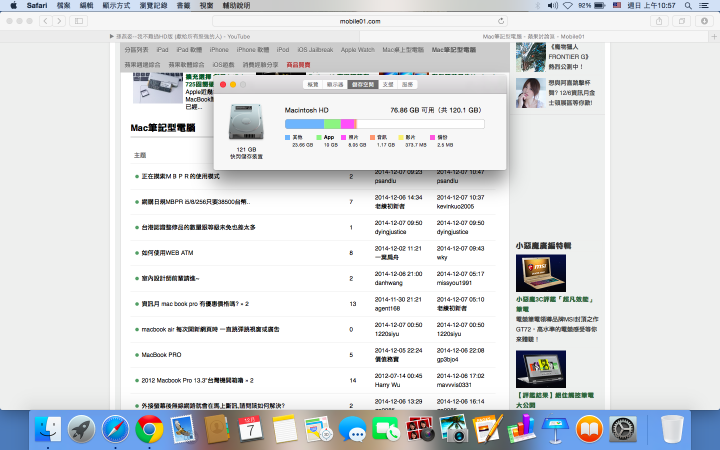Screen dimensions: 720x450
Task: Open 商品買賣 red link
Action: [x=298, y=65]
